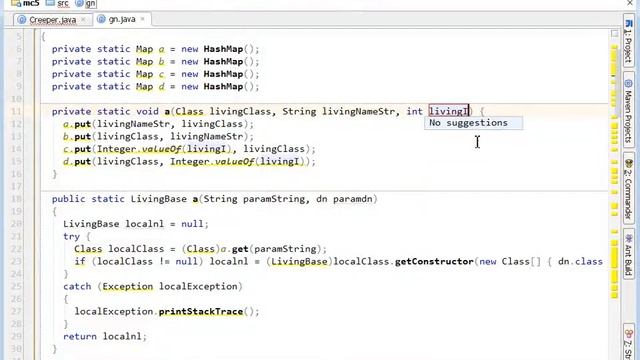
Task: Click Map variable b declaration name
Action: pyautogui.click(x=162, y=61)
